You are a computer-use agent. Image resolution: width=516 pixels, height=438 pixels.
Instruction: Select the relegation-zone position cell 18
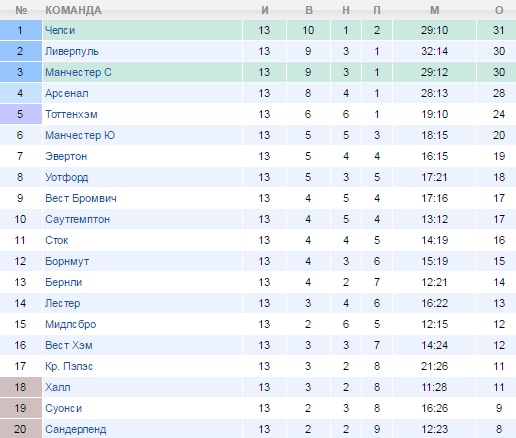point(21,387)
